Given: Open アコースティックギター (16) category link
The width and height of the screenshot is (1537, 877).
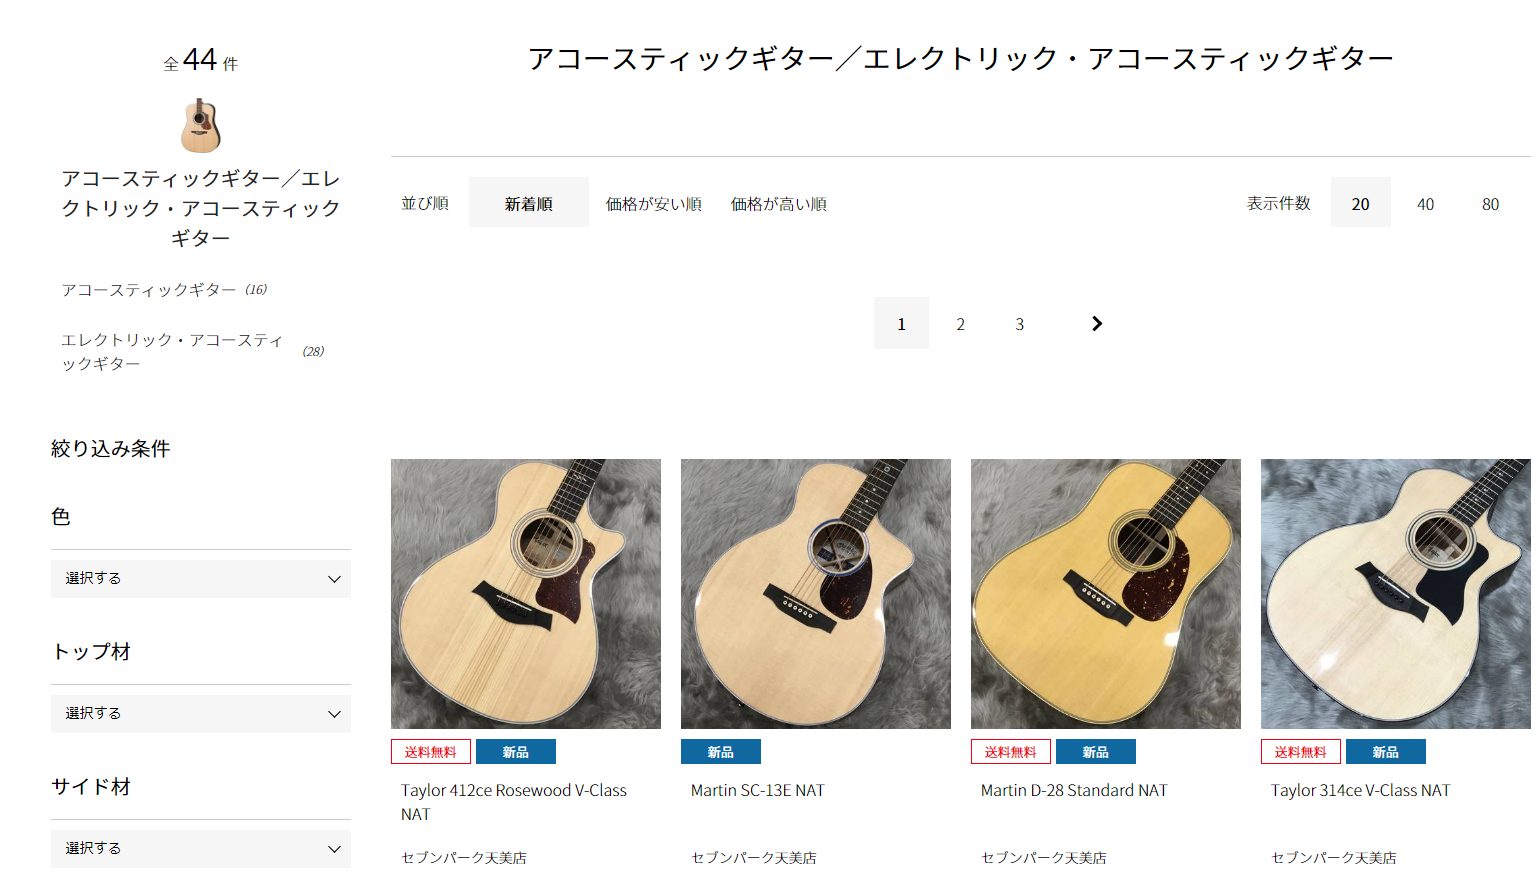Looking at the screenshot, I should [164, 290].
